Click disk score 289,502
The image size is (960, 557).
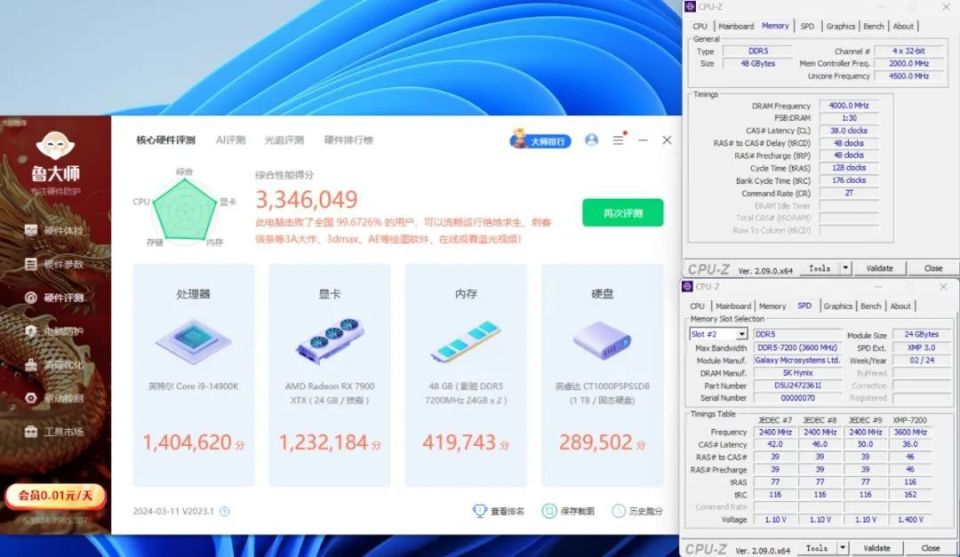click(595, 442)
